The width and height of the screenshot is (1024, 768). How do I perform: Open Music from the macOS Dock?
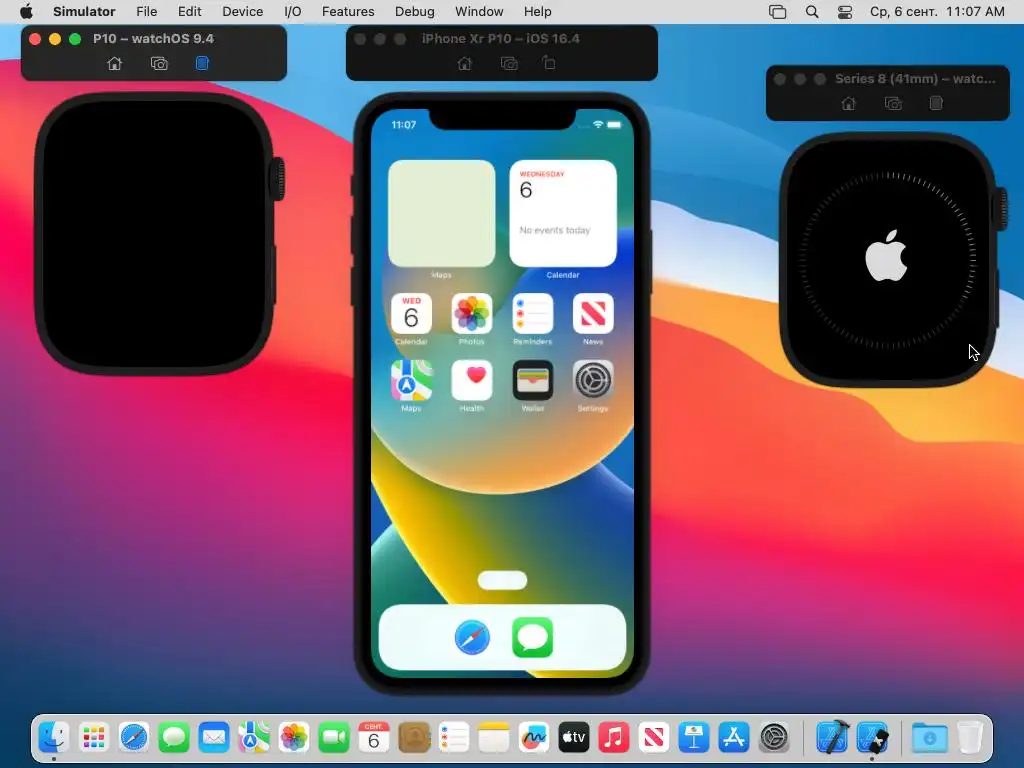click(614, 738)
